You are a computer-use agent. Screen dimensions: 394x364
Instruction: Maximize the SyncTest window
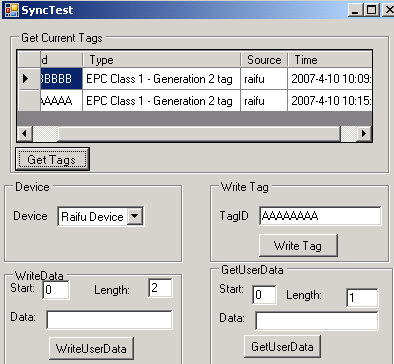371,10
